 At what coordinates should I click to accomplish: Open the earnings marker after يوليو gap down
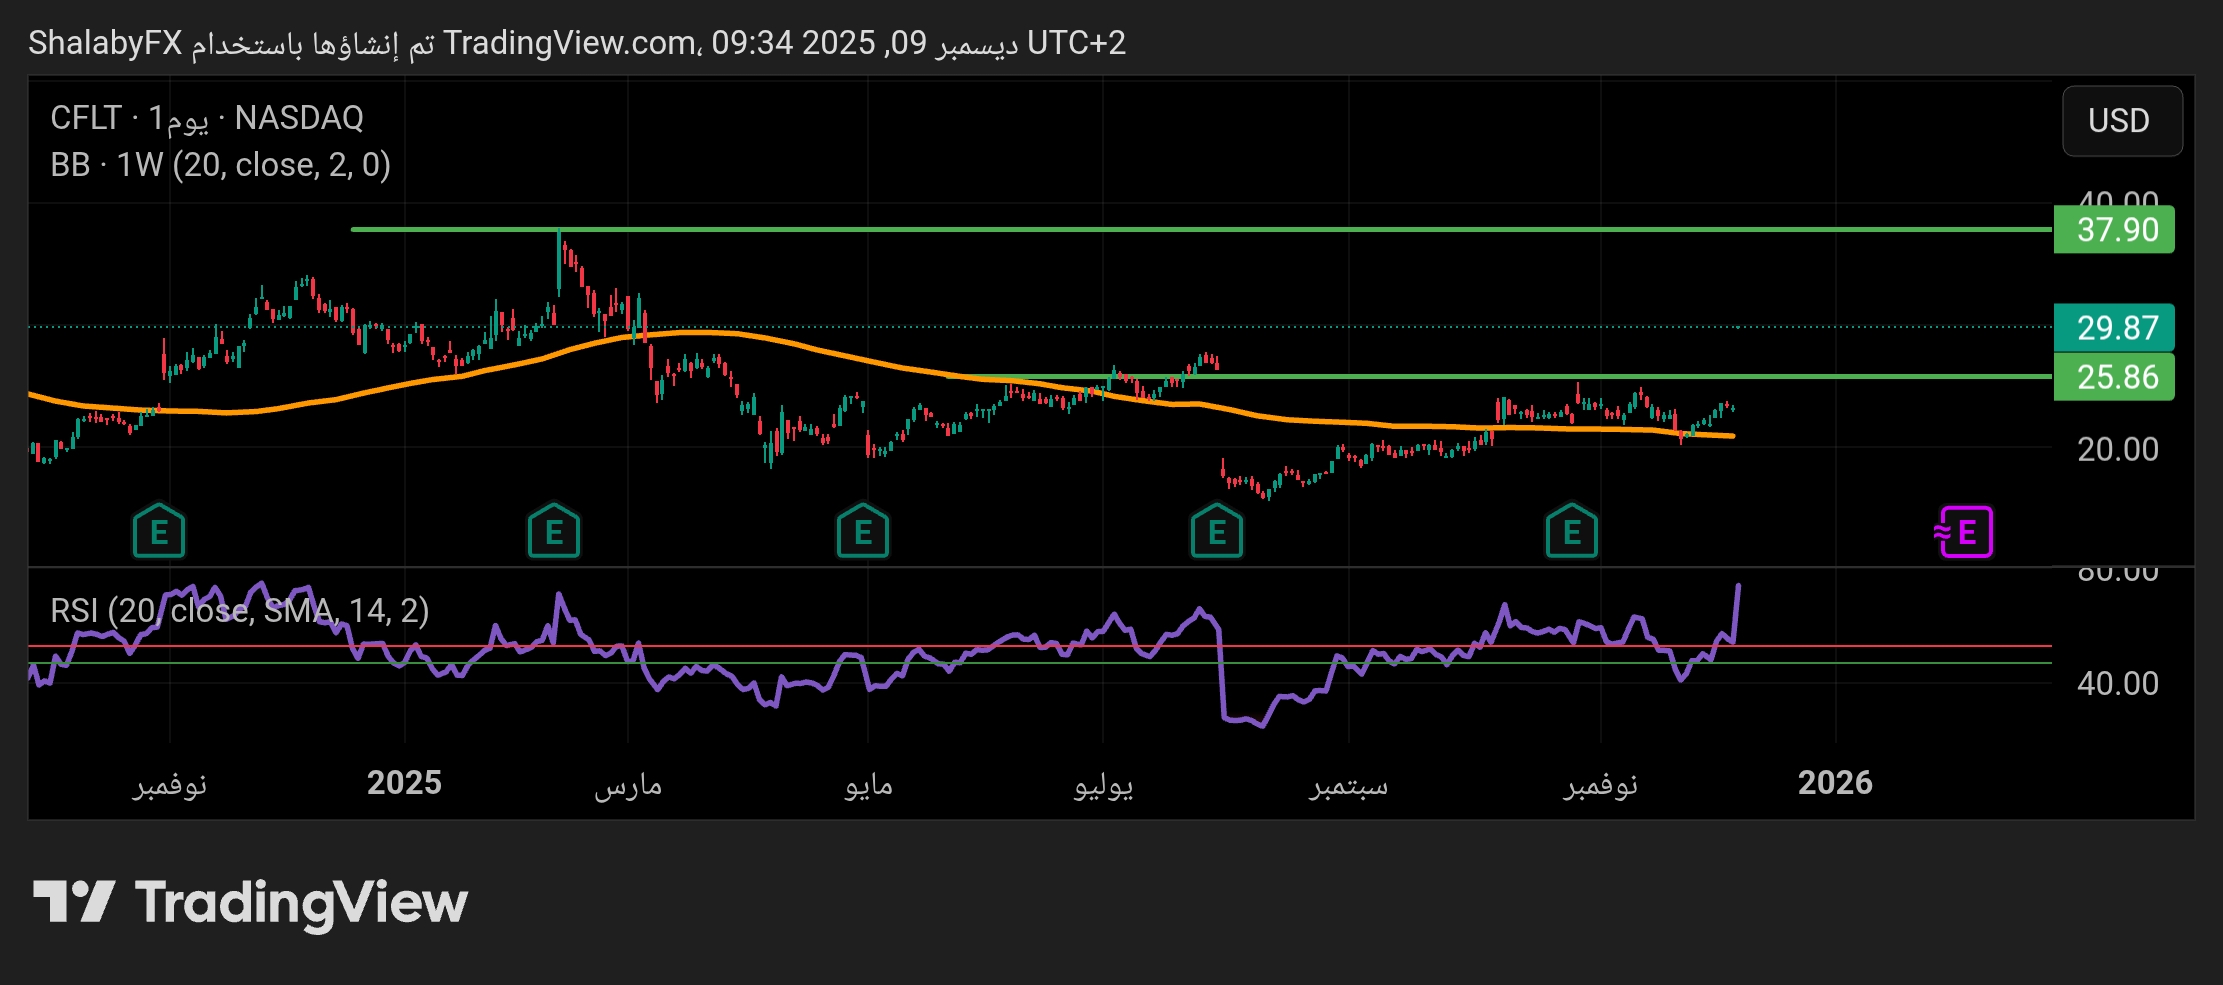pos(1217,532)
